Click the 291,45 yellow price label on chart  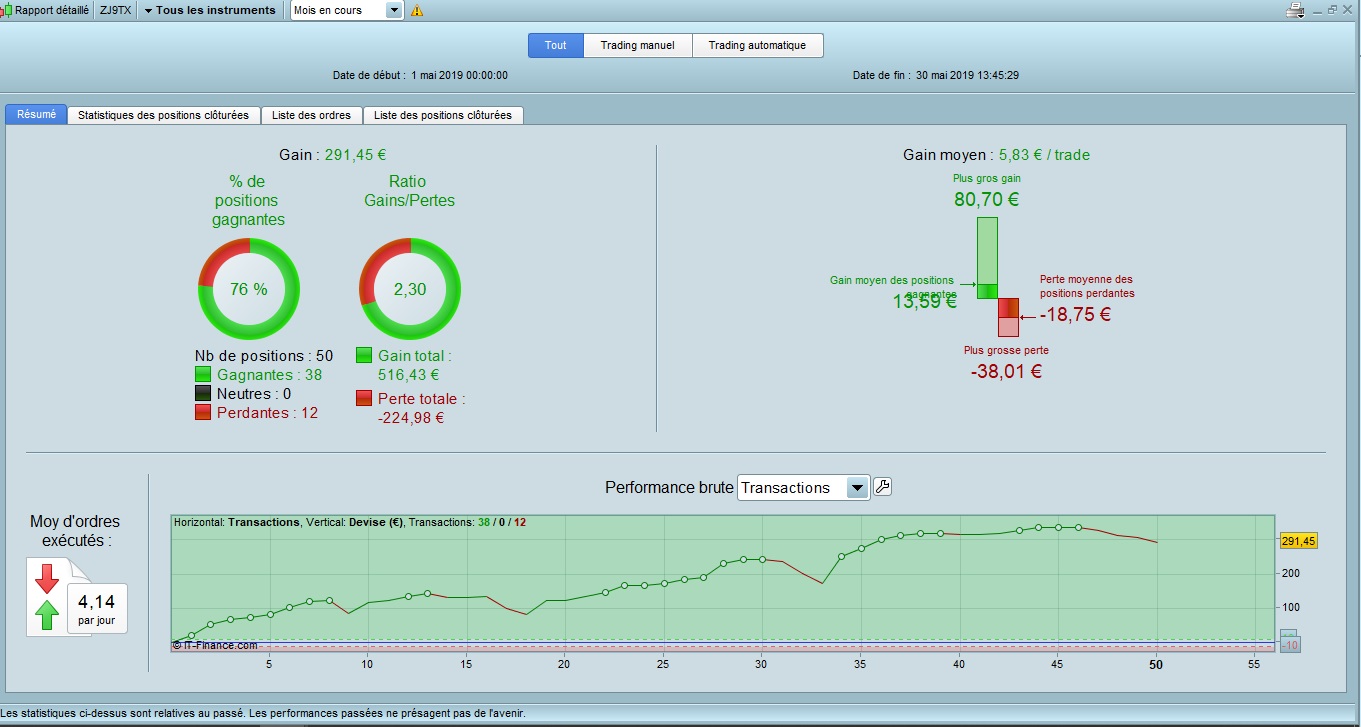pos(1300,541)
